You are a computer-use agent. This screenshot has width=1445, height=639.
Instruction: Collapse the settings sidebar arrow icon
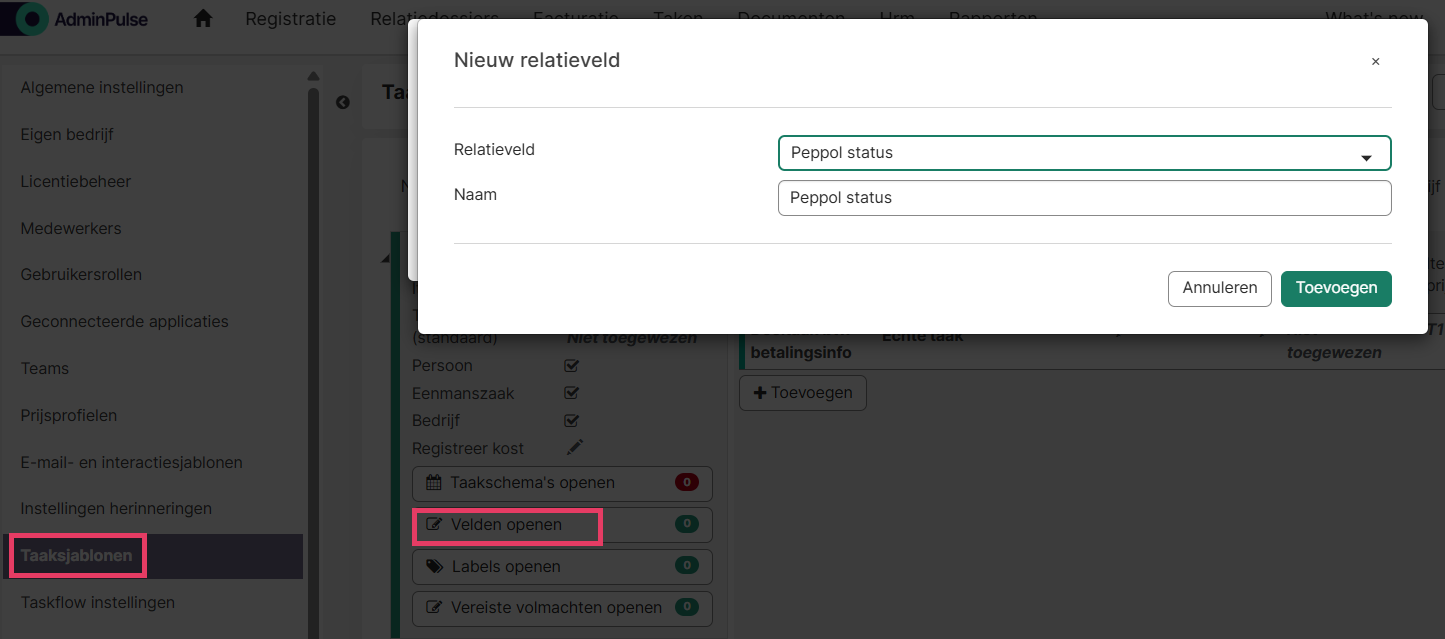(343, 102)
